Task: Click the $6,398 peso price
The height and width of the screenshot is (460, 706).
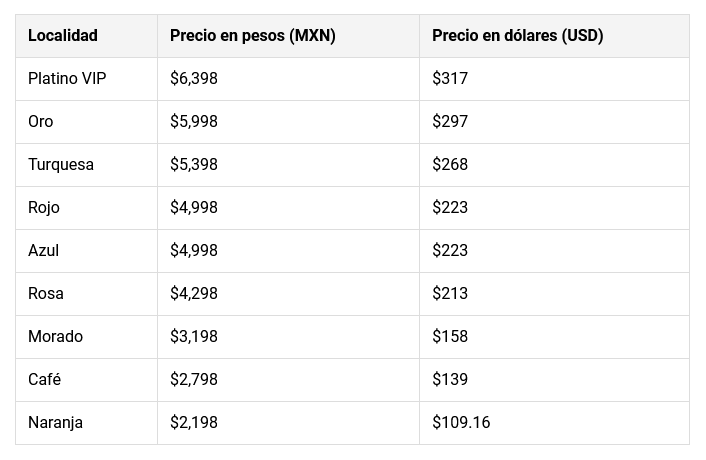Action: pyautogui.click(x=194, y=79)
